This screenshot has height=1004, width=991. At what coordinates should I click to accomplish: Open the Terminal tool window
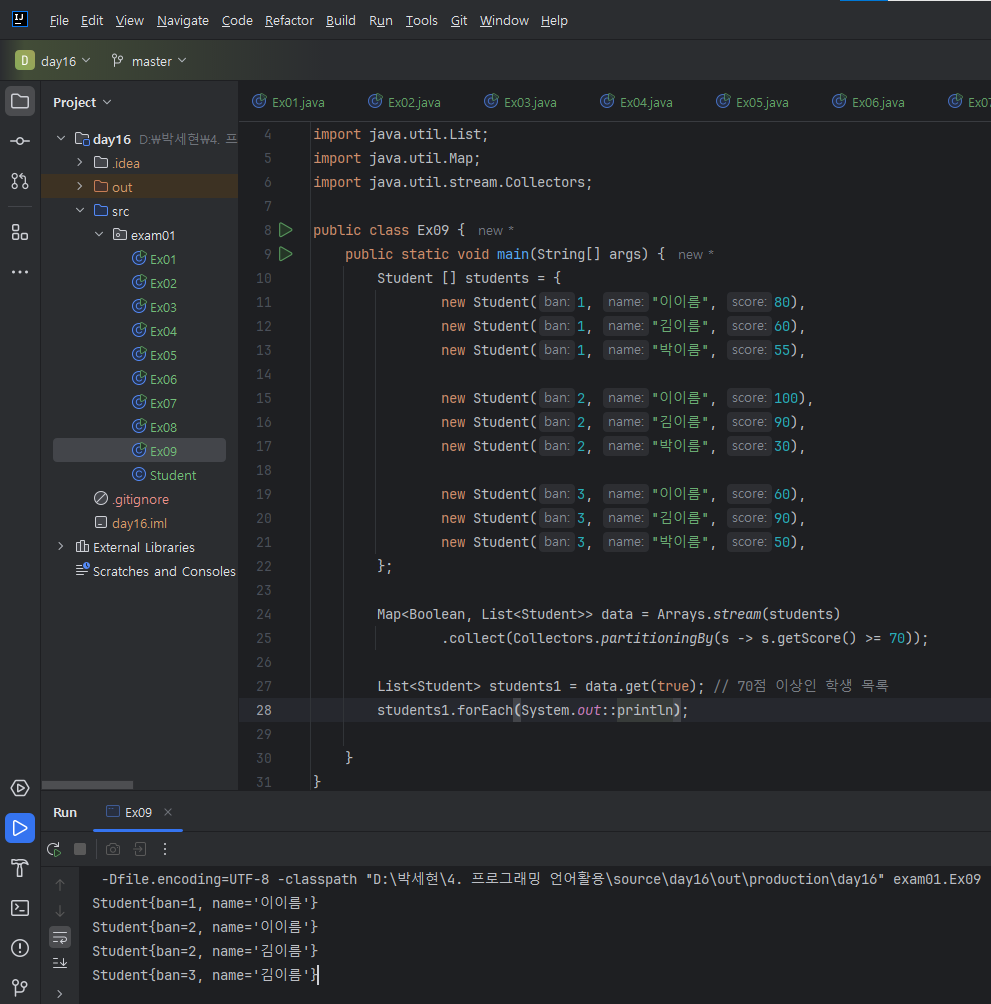click(x=19, y=907)
